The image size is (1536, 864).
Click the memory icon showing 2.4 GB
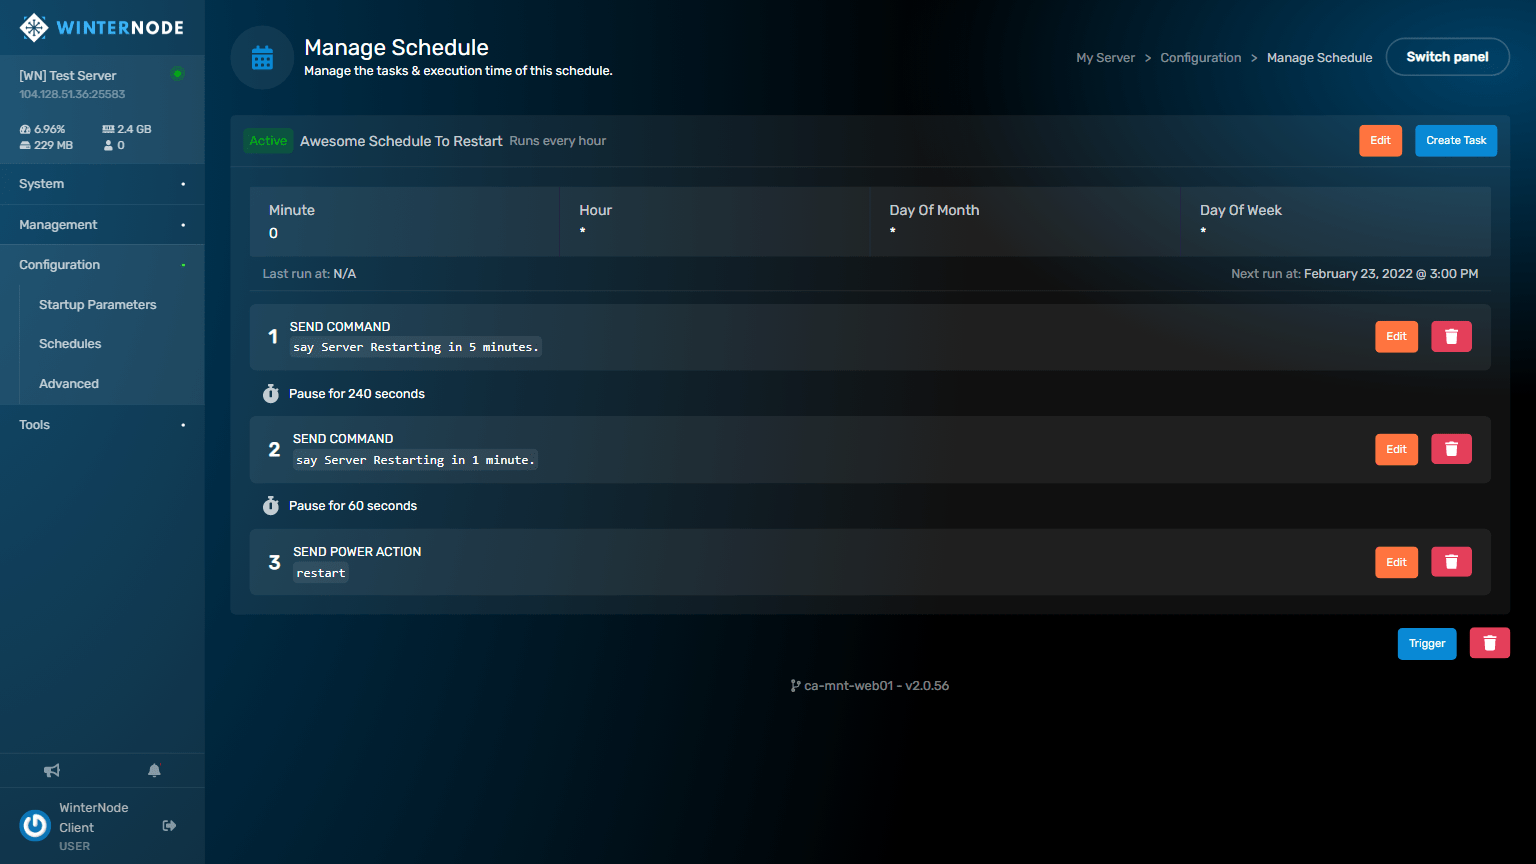click(x=108, y=129)
